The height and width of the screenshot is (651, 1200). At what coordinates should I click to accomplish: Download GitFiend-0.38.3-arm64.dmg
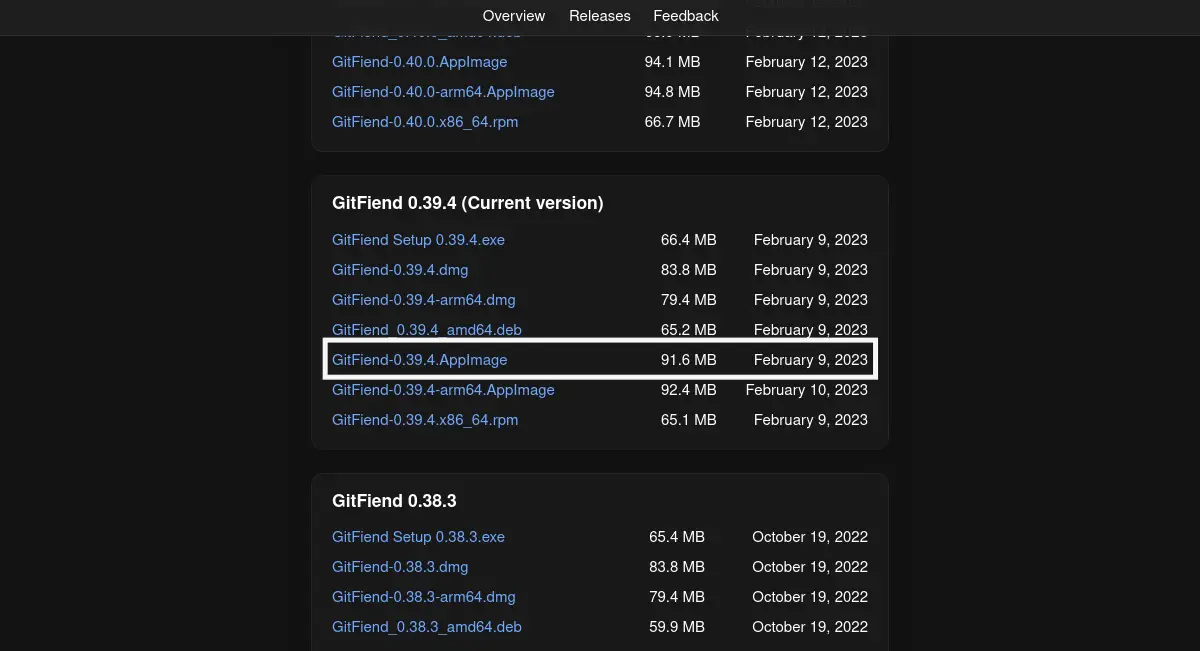(x=424, y=597)
